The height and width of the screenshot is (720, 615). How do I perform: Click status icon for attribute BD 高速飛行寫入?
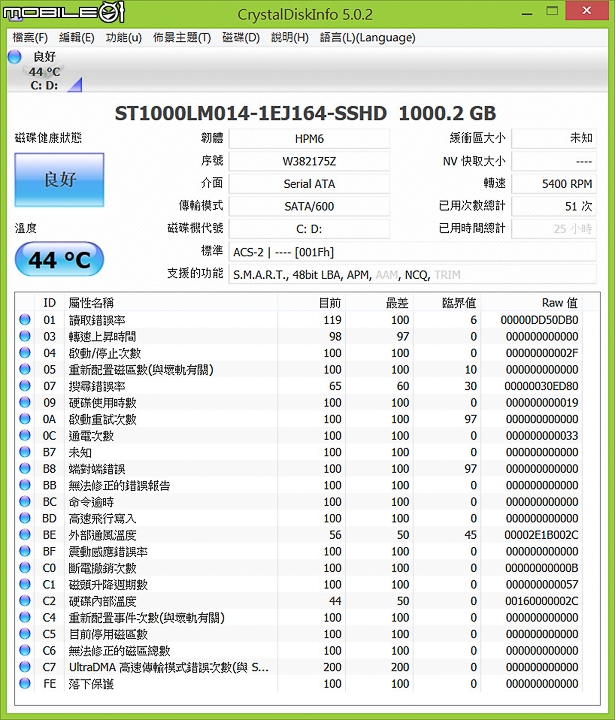[x=25, y=518]
